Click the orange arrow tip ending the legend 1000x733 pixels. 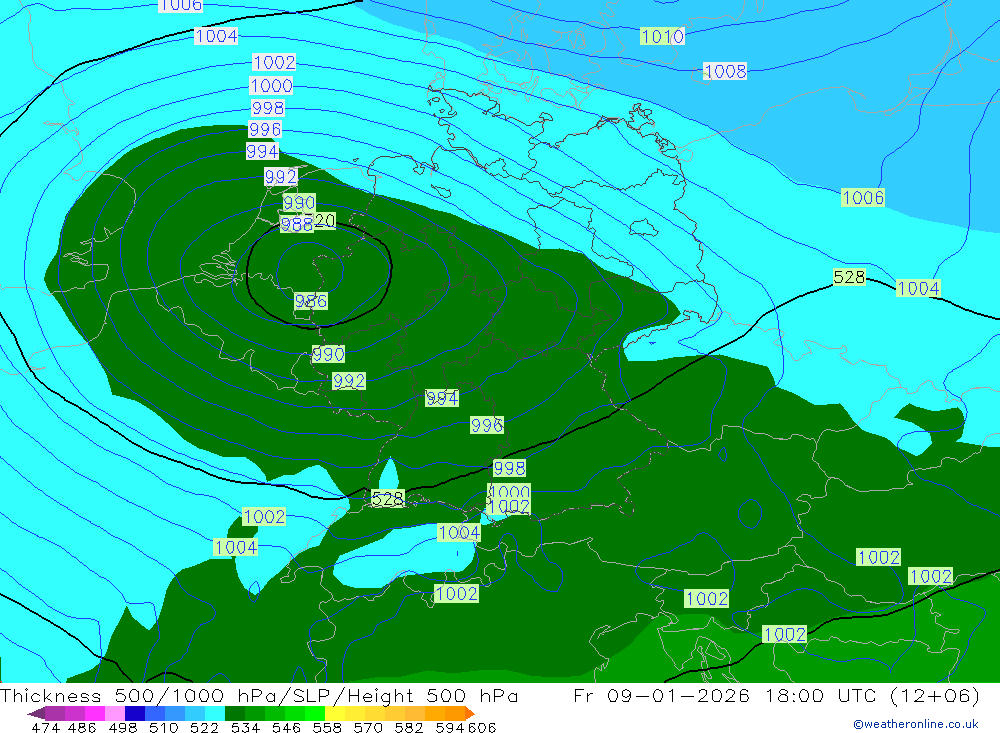coord(470,713)
